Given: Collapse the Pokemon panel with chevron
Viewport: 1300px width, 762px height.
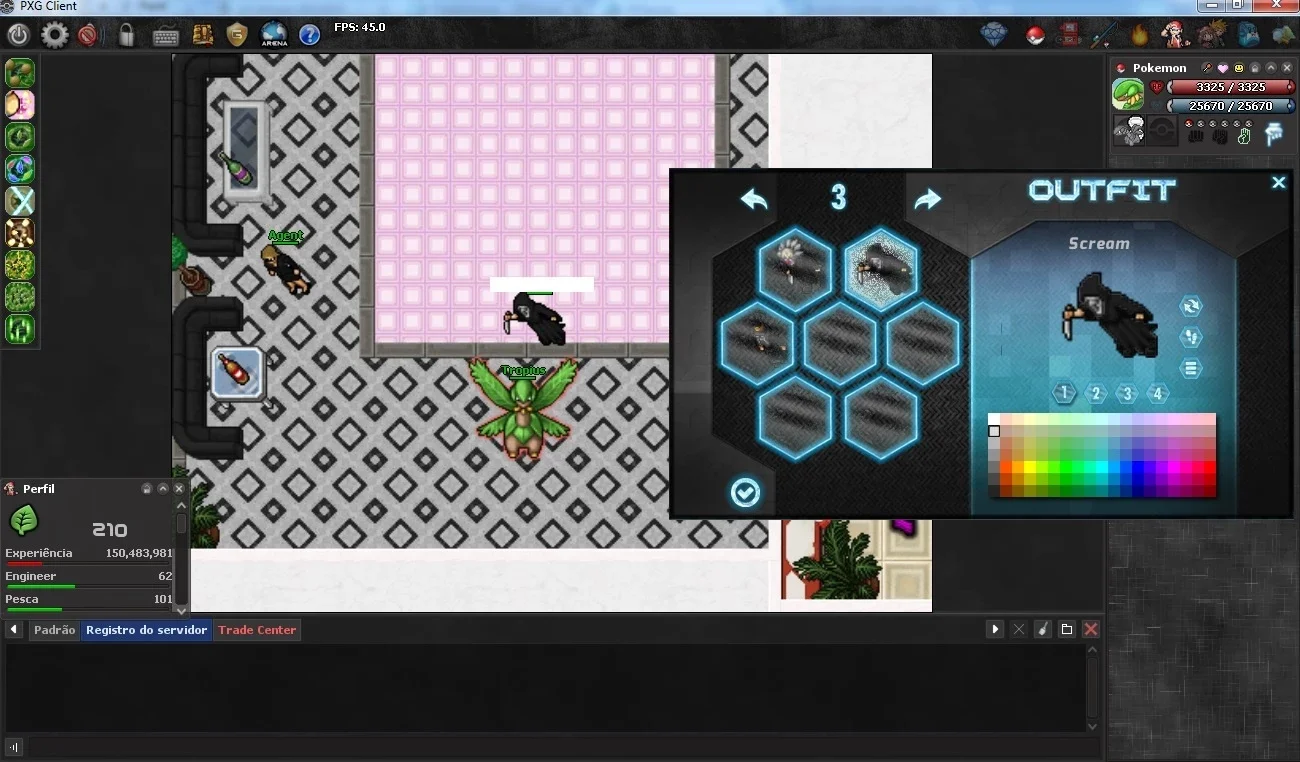Looking at the screenshot, I should (1271, 68).
